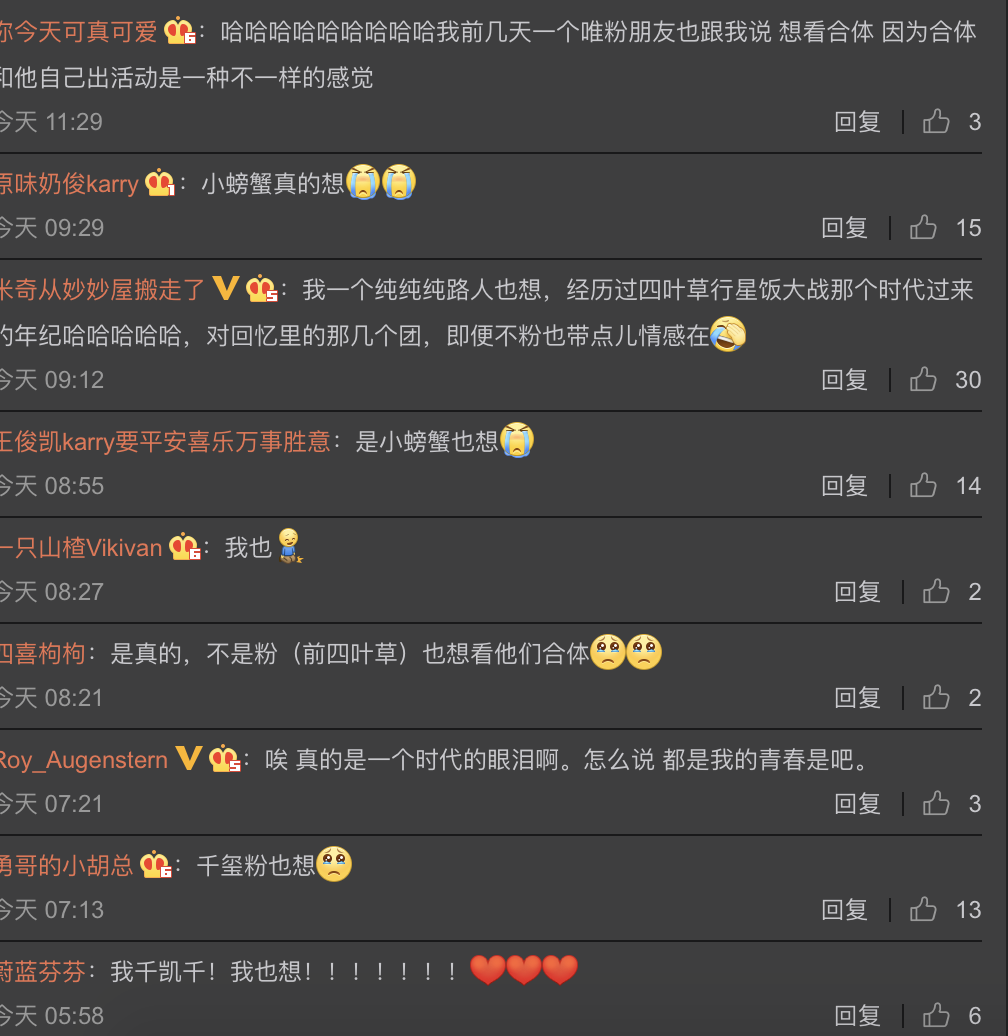
Task: Like the comment with 15 likes
Action: pos(923,227)
